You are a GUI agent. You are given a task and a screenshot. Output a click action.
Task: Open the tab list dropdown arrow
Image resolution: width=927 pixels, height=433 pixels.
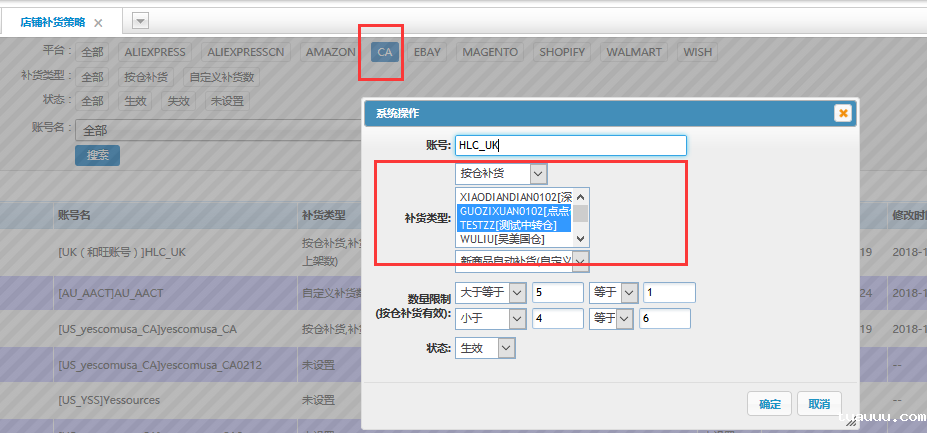pos(140,21)
